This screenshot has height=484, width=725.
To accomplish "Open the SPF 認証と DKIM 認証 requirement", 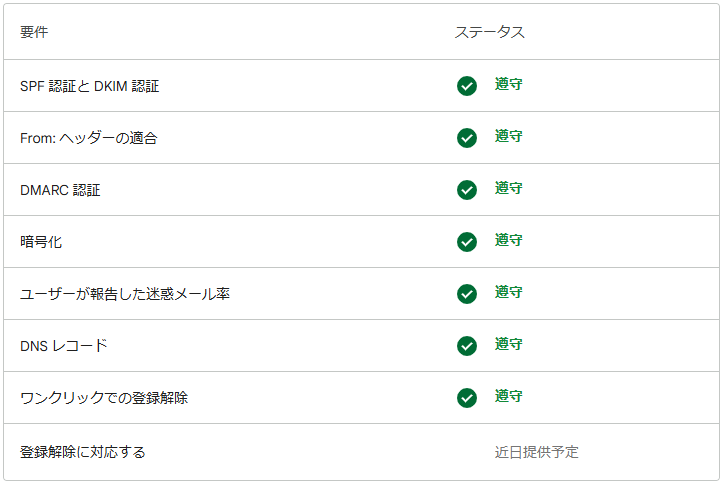I will [x=89, y=86].
